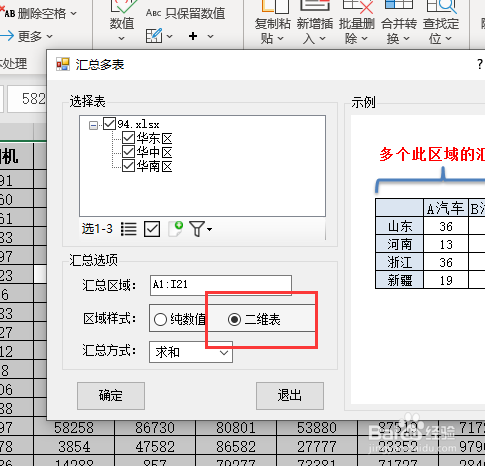This screenshot has height=466, width=485.
Task: Click the cell containing 53880
Action: (x=317, y=428)
